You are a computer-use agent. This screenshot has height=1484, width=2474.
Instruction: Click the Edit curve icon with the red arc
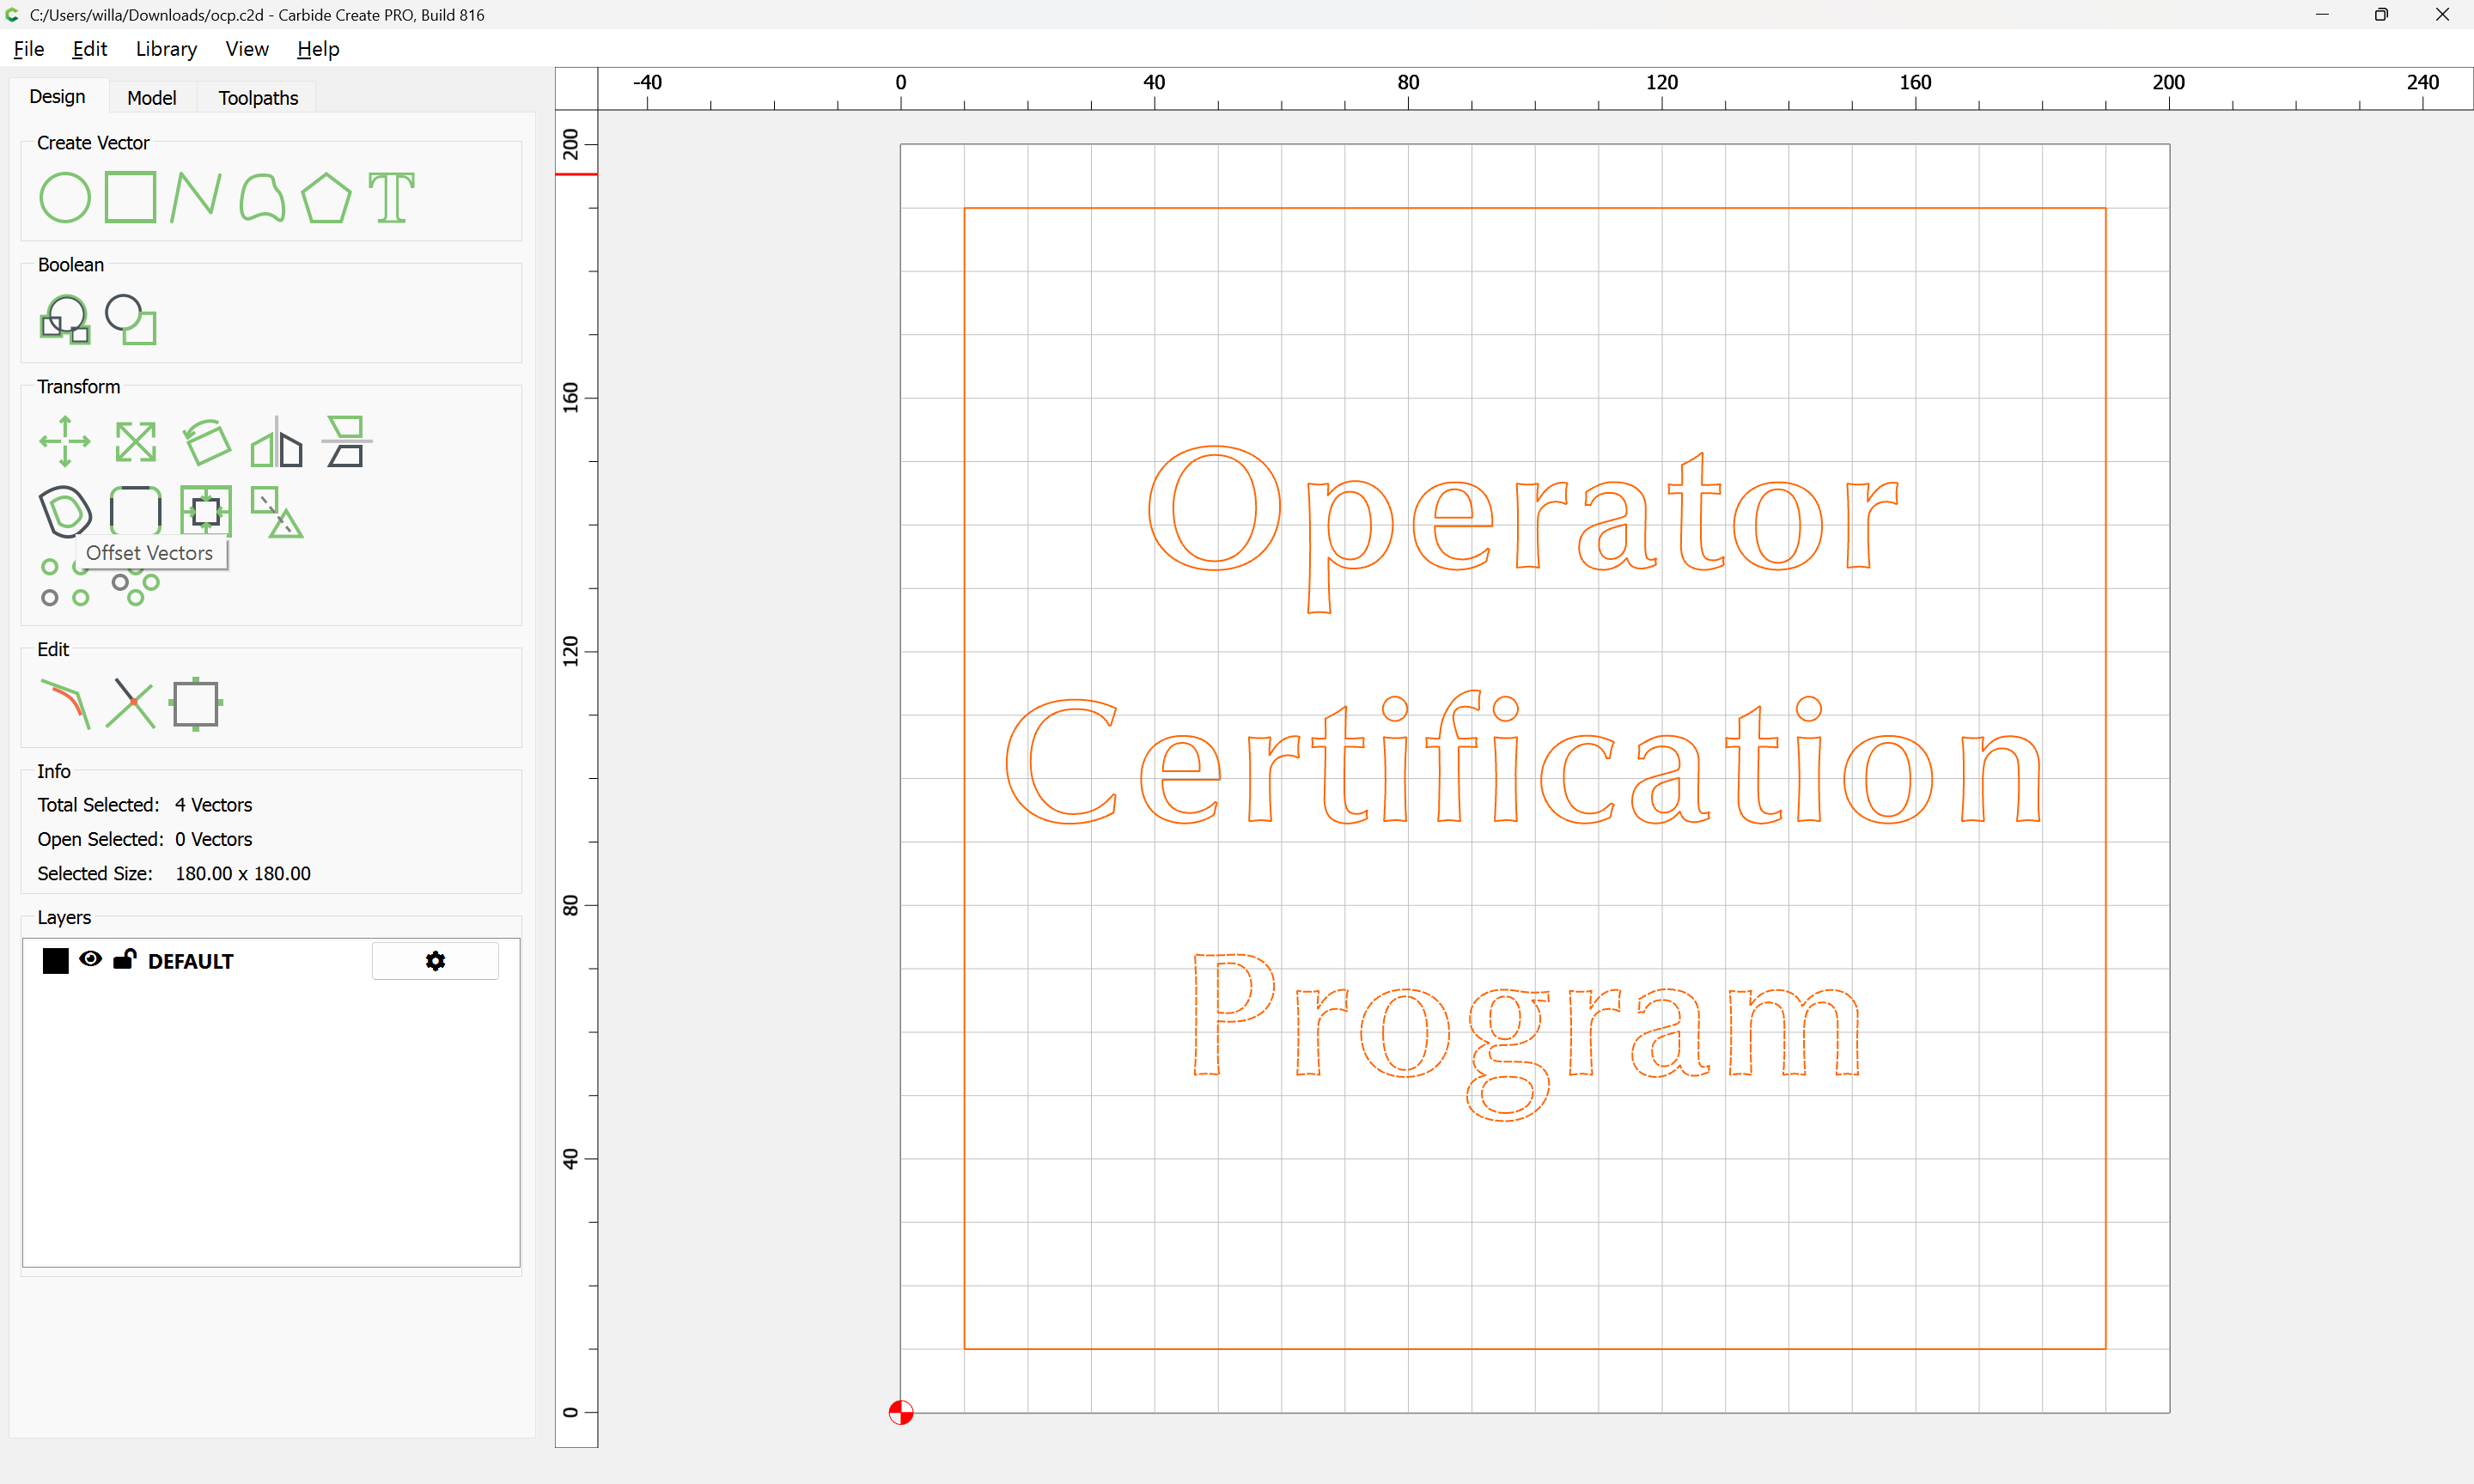[x=65, y=703]
